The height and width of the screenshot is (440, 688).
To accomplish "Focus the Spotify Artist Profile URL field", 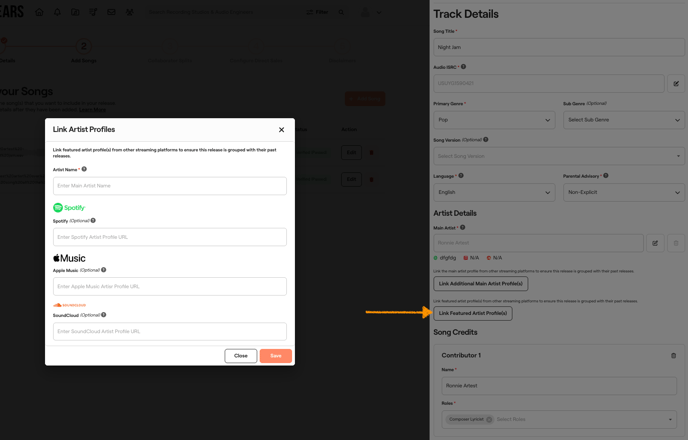I will (169, 237).
